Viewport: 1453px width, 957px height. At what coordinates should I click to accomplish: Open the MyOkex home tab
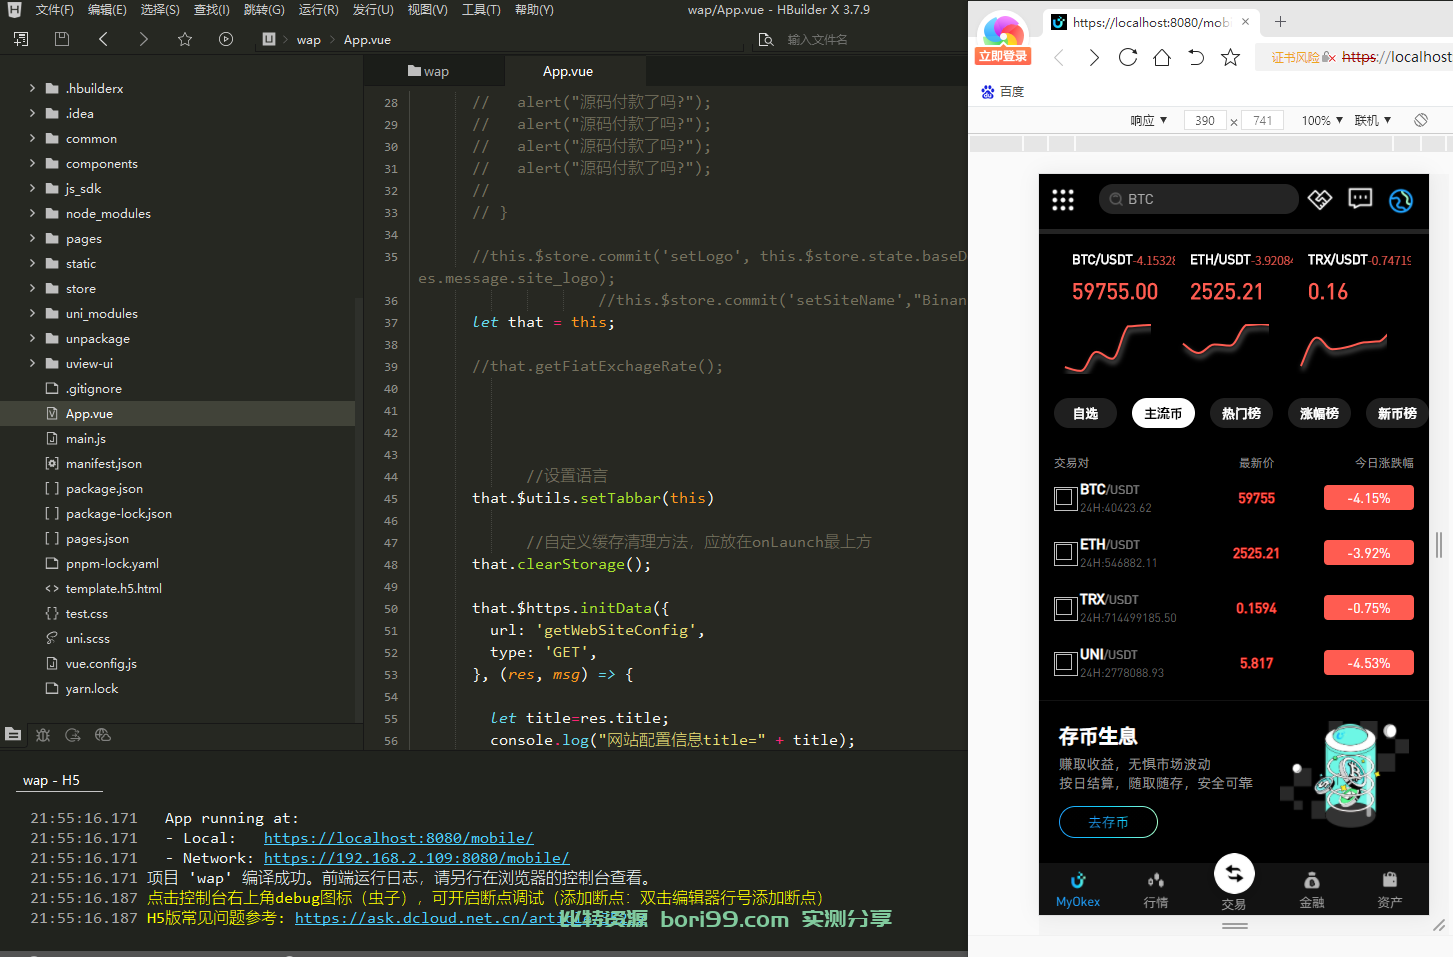click(x=1078, y=889)
